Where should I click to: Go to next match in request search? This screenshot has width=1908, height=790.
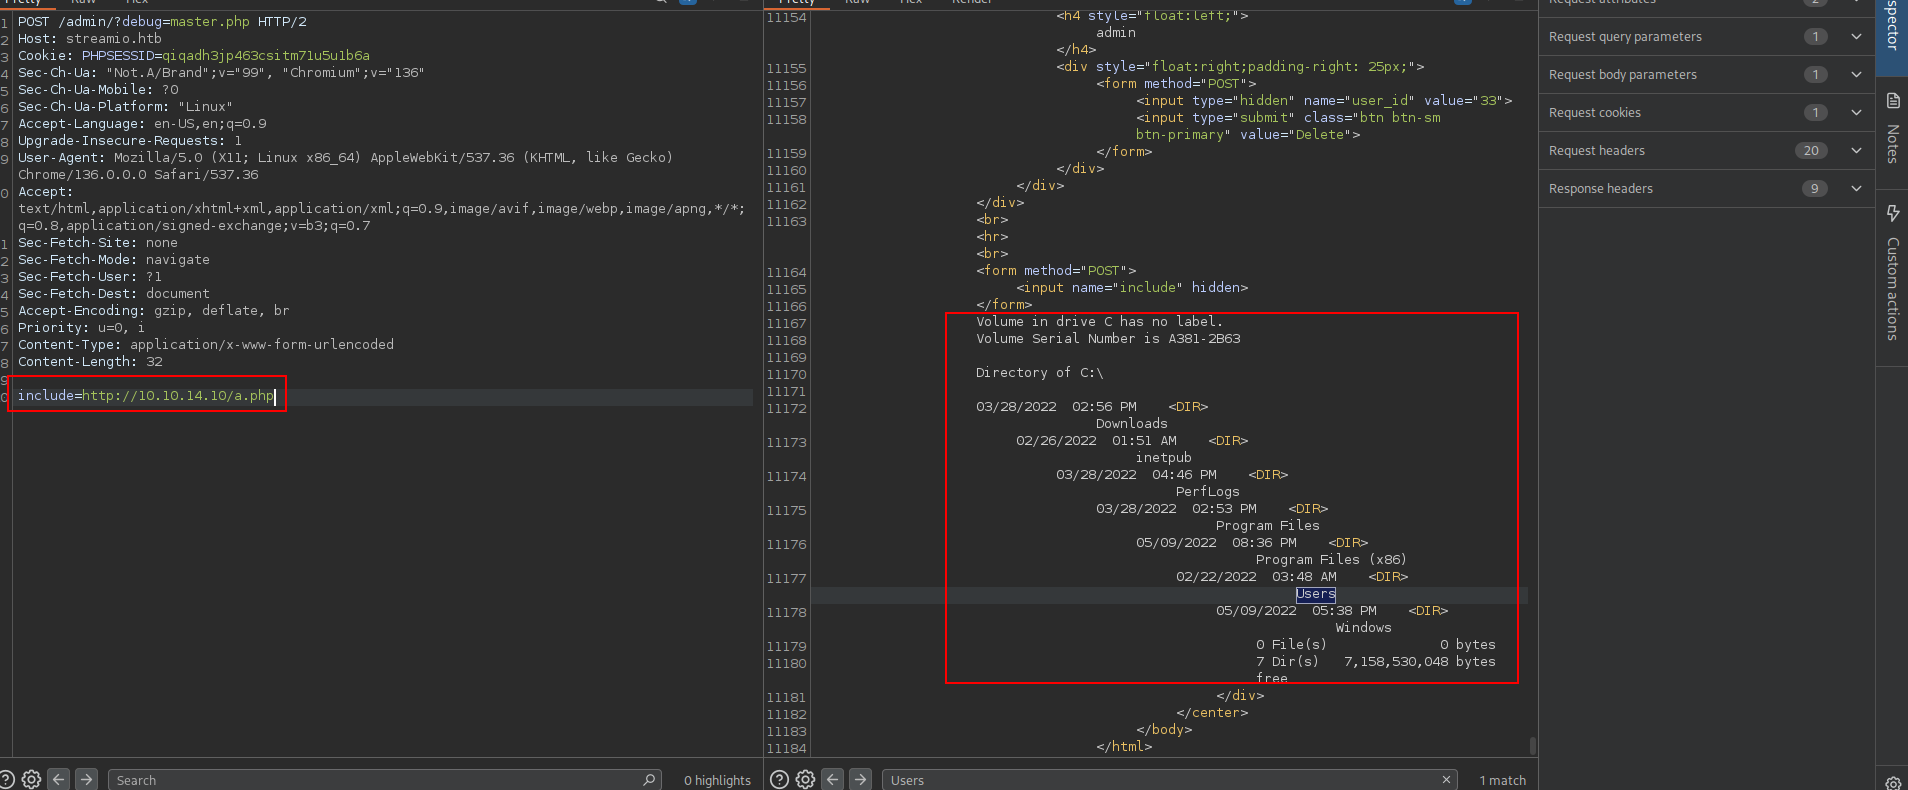tap(87, 779)
